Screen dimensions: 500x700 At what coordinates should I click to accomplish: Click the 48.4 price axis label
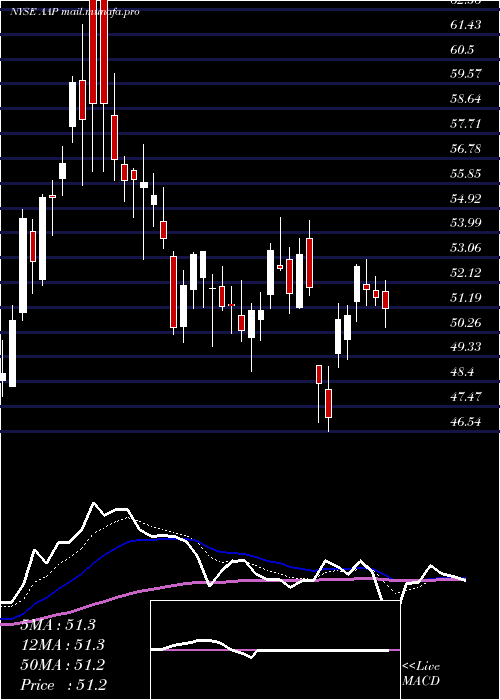click(x=462, y=372)
